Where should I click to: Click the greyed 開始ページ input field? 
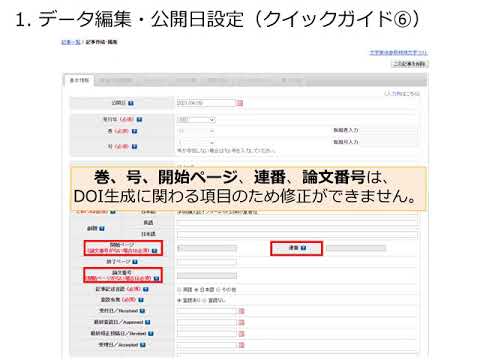pyautogui.click(x=207, y=248)
